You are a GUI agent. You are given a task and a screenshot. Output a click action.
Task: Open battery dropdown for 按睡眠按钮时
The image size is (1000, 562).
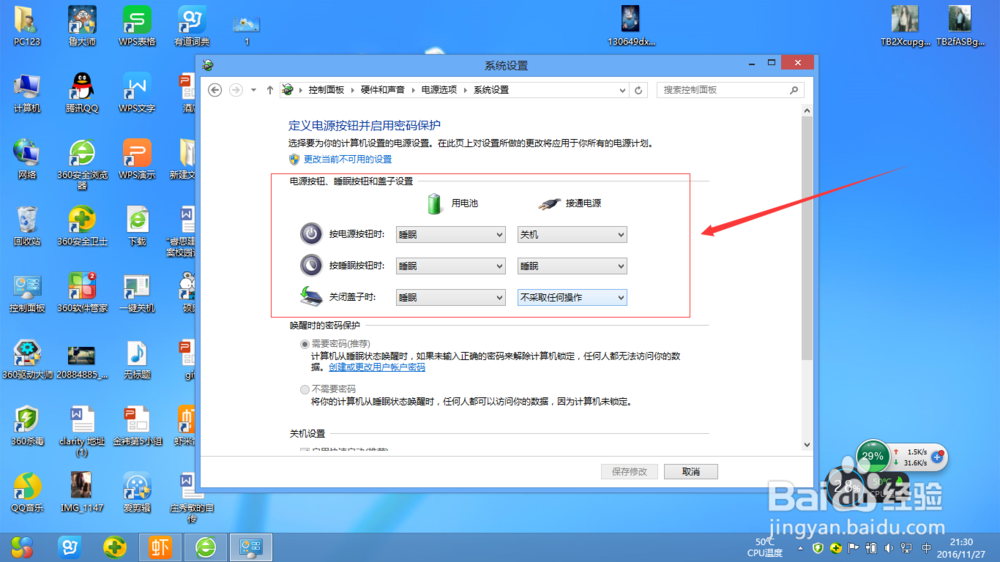point(450,266)
